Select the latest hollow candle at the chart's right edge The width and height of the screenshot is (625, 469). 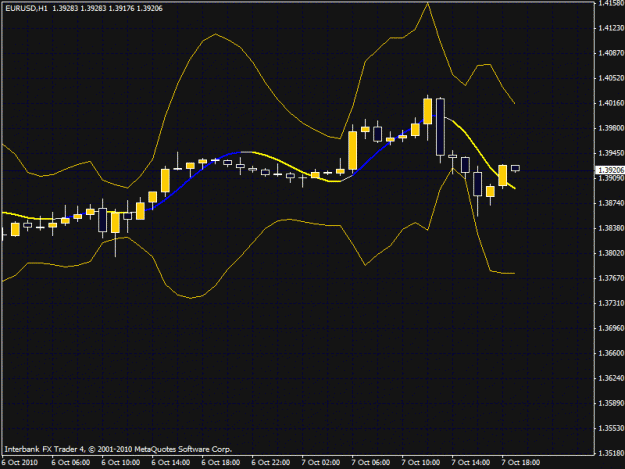[x=515, y=169]
